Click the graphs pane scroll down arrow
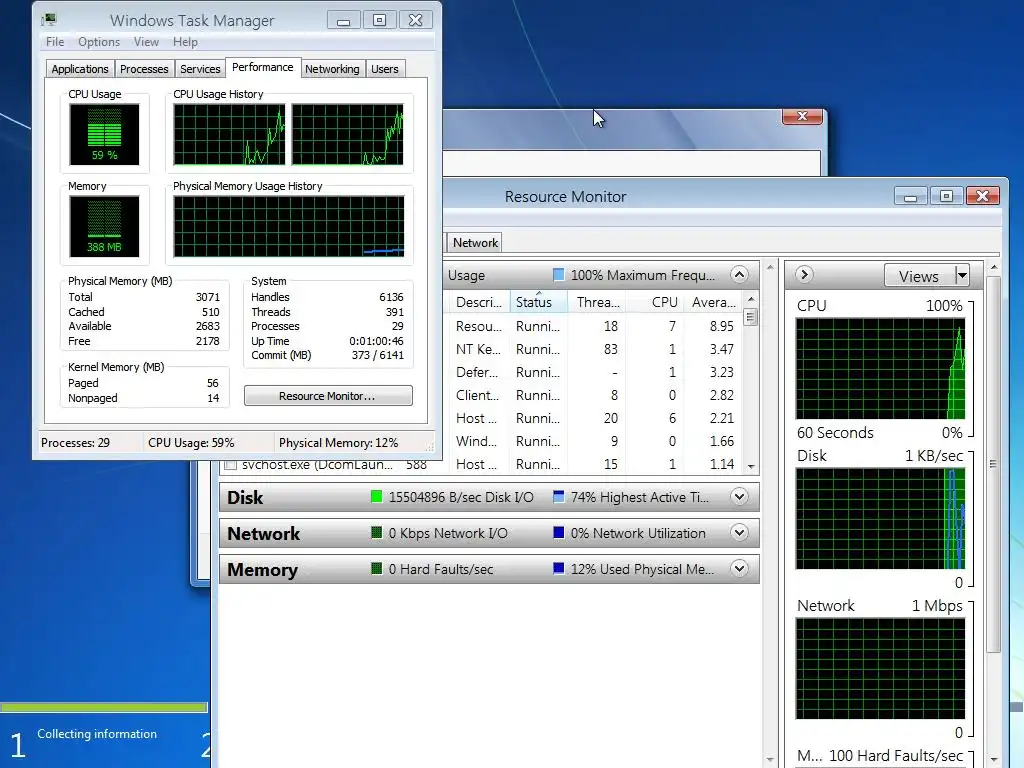 pos(993,760)
